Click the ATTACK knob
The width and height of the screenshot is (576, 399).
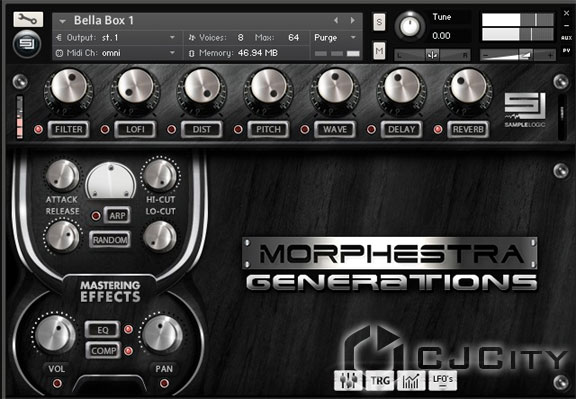click(x=62, y=176)
